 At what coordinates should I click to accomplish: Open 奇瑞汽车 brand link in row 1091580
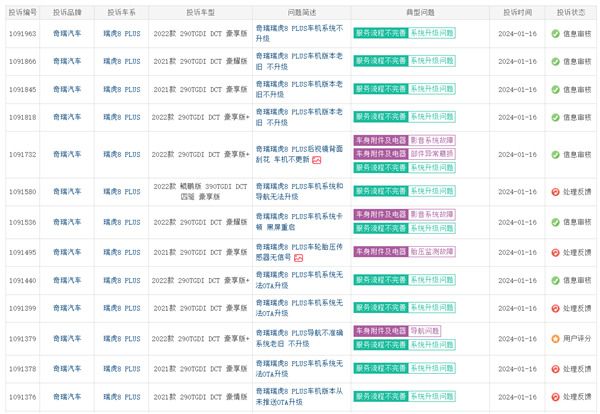tap(67, 192)
